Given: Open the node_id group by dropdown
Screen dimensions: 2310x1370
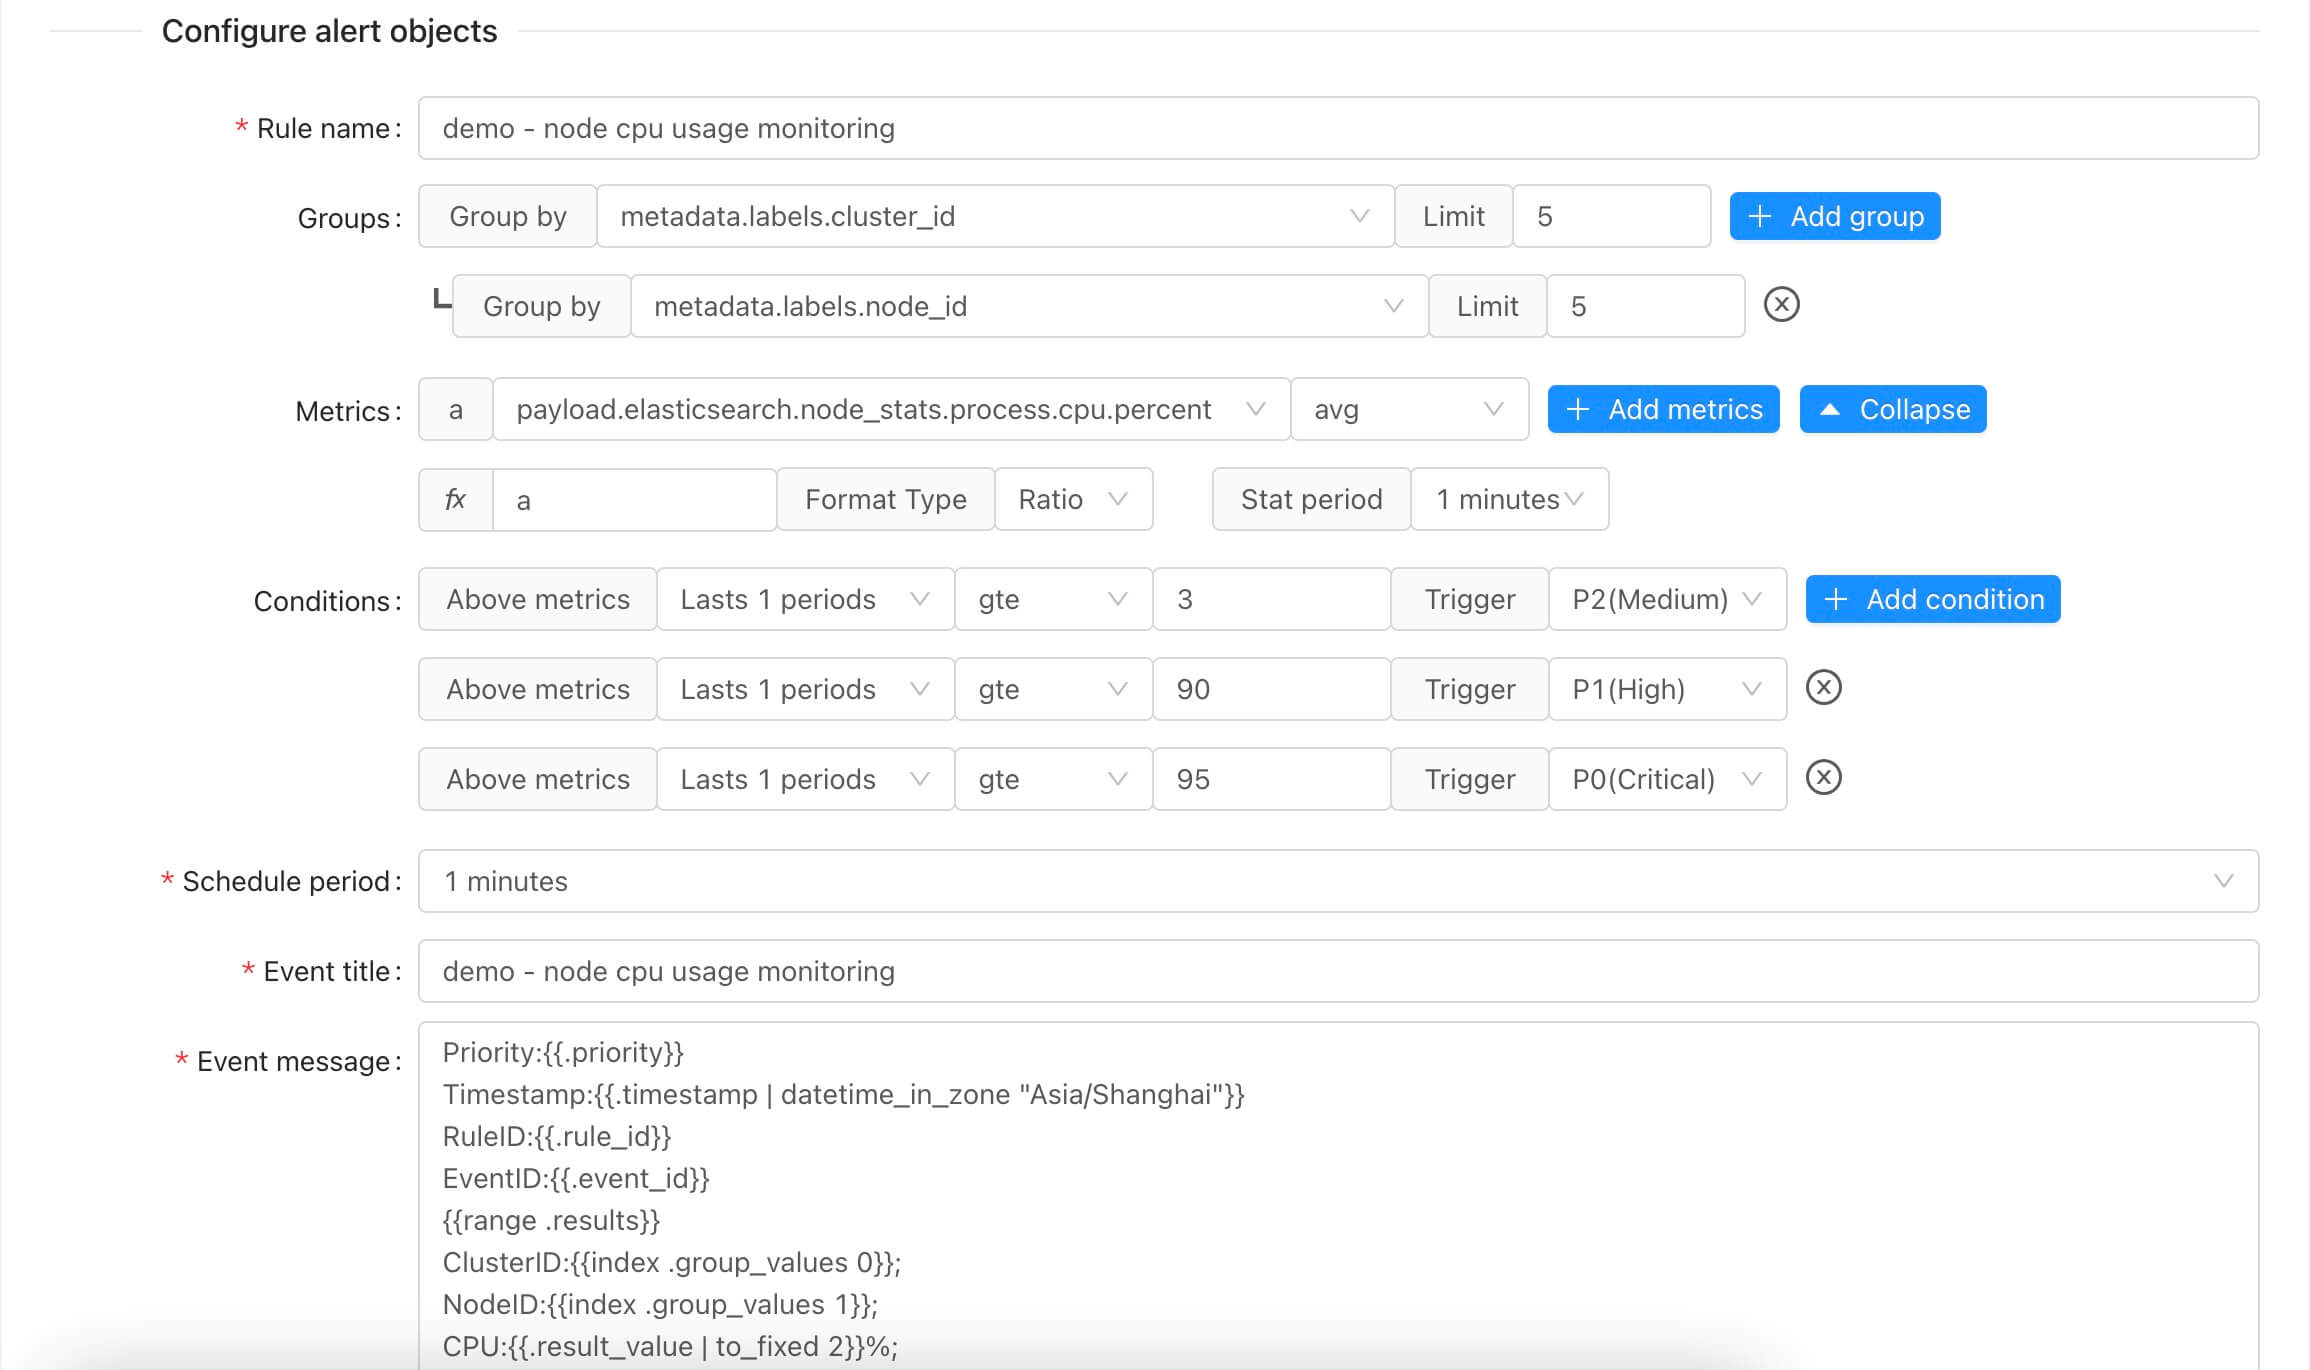Looking at the screenshot, I should (1028, 306).
